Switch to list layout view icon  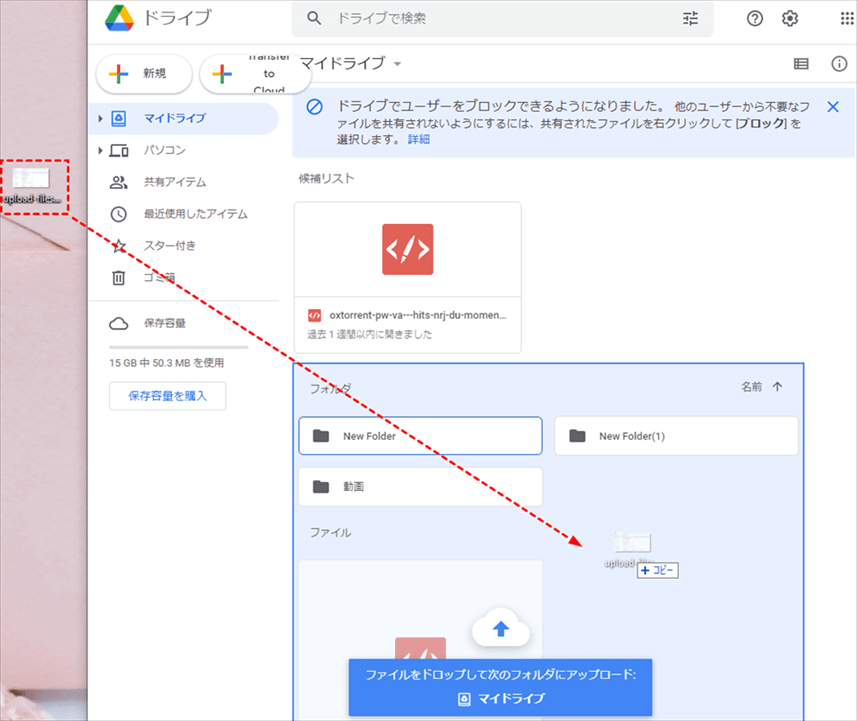pyautogui.click(x=801, y=64)
